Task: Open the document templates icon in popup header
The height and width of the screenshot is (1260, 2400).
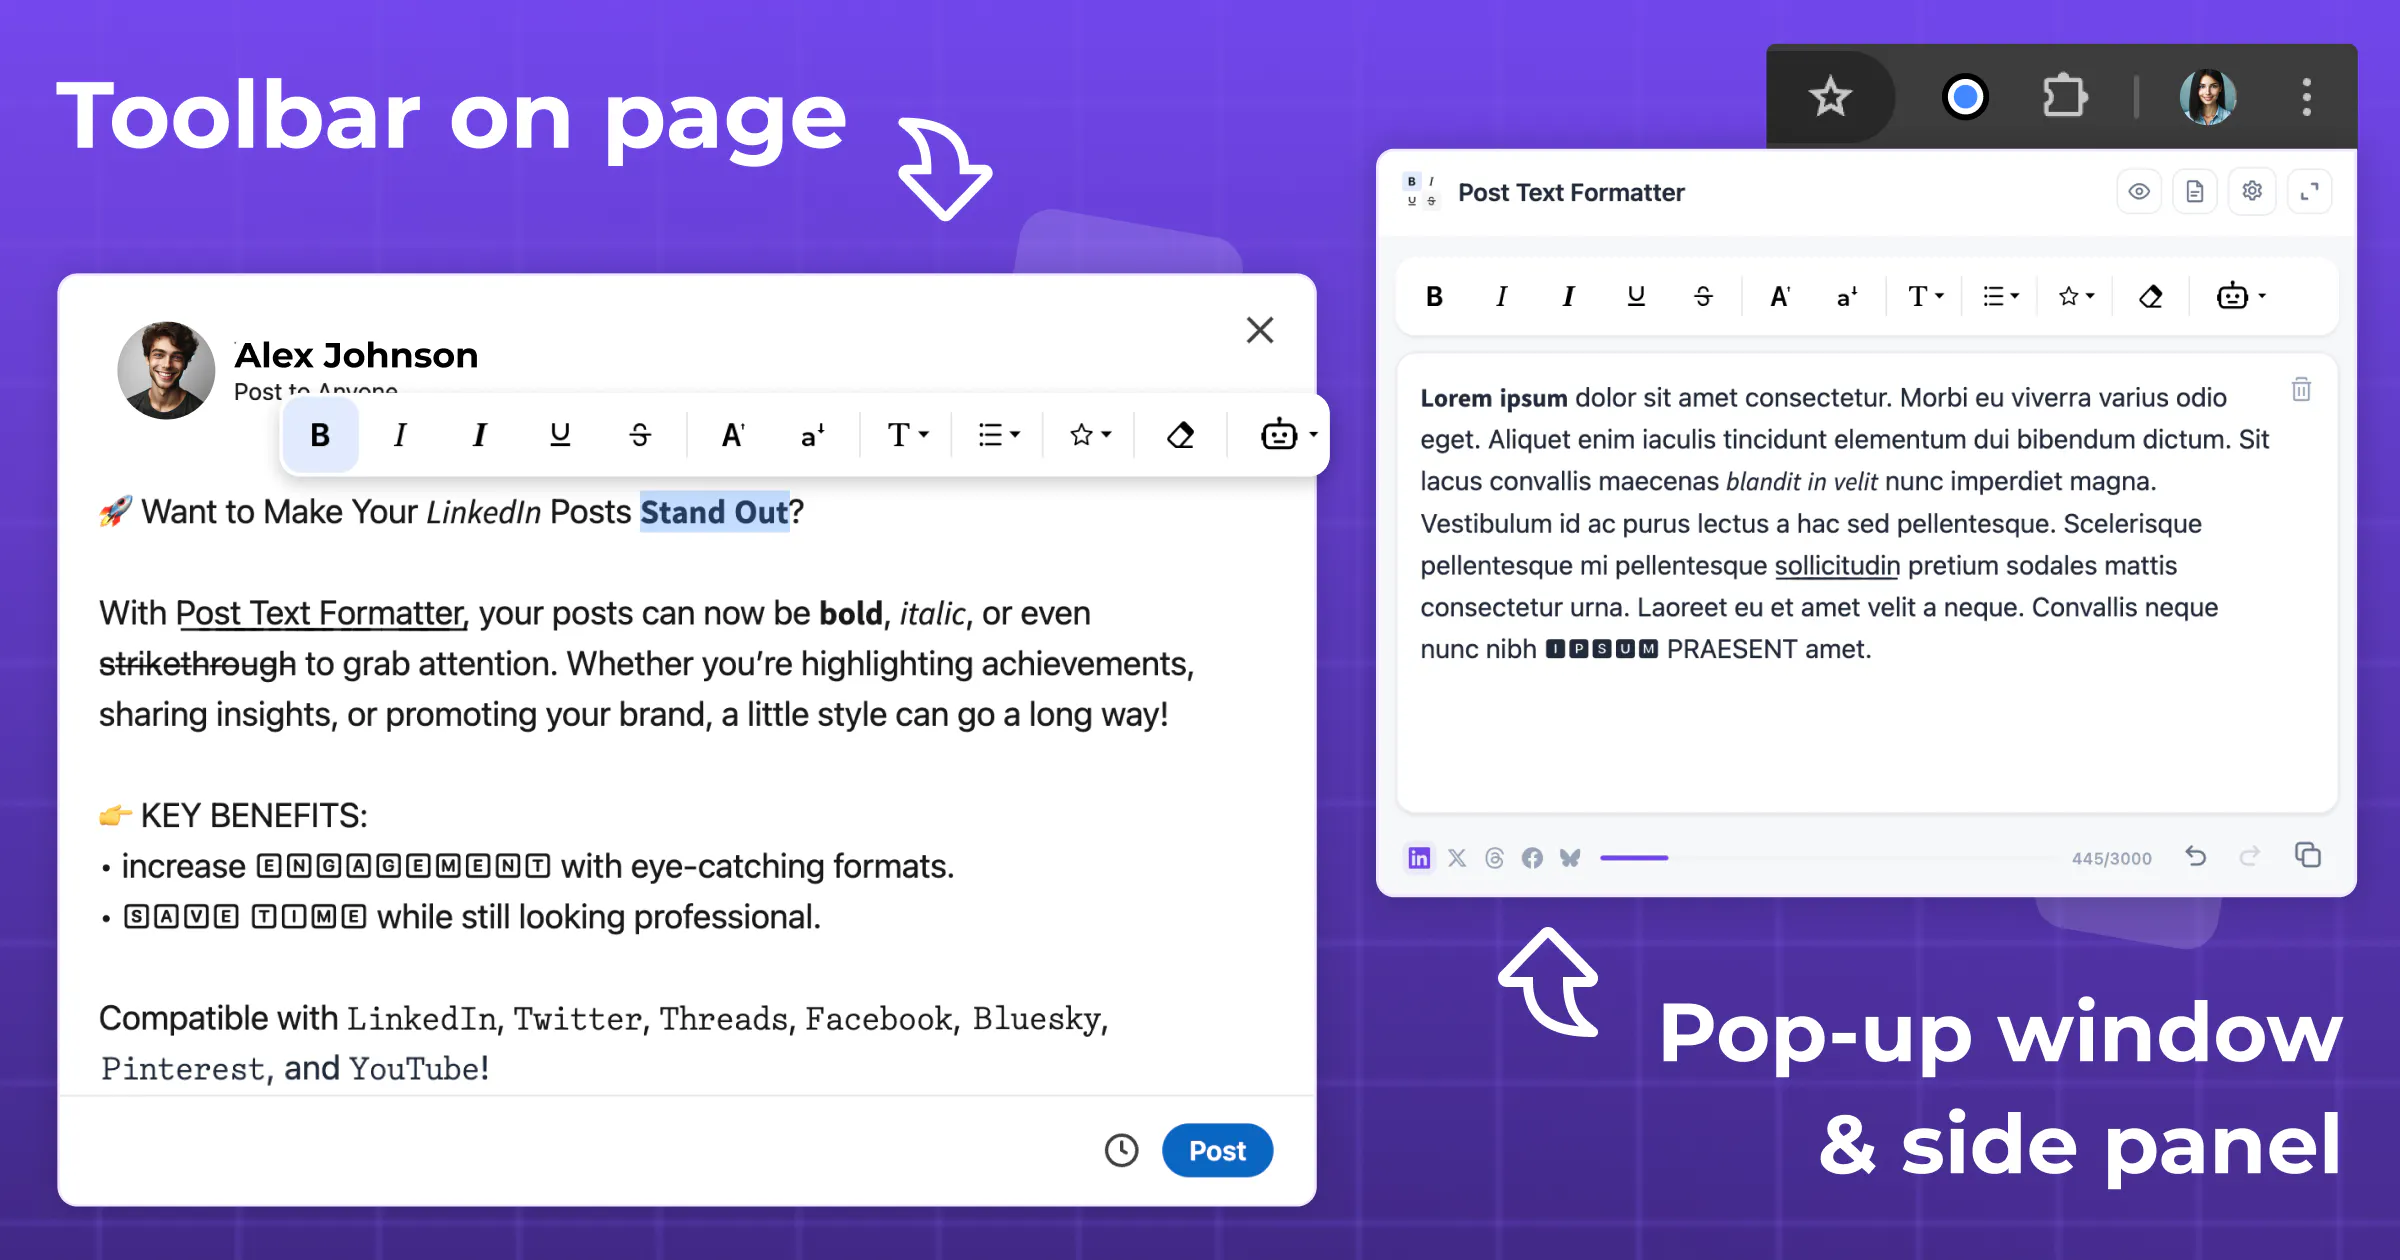Action: 2195,191
